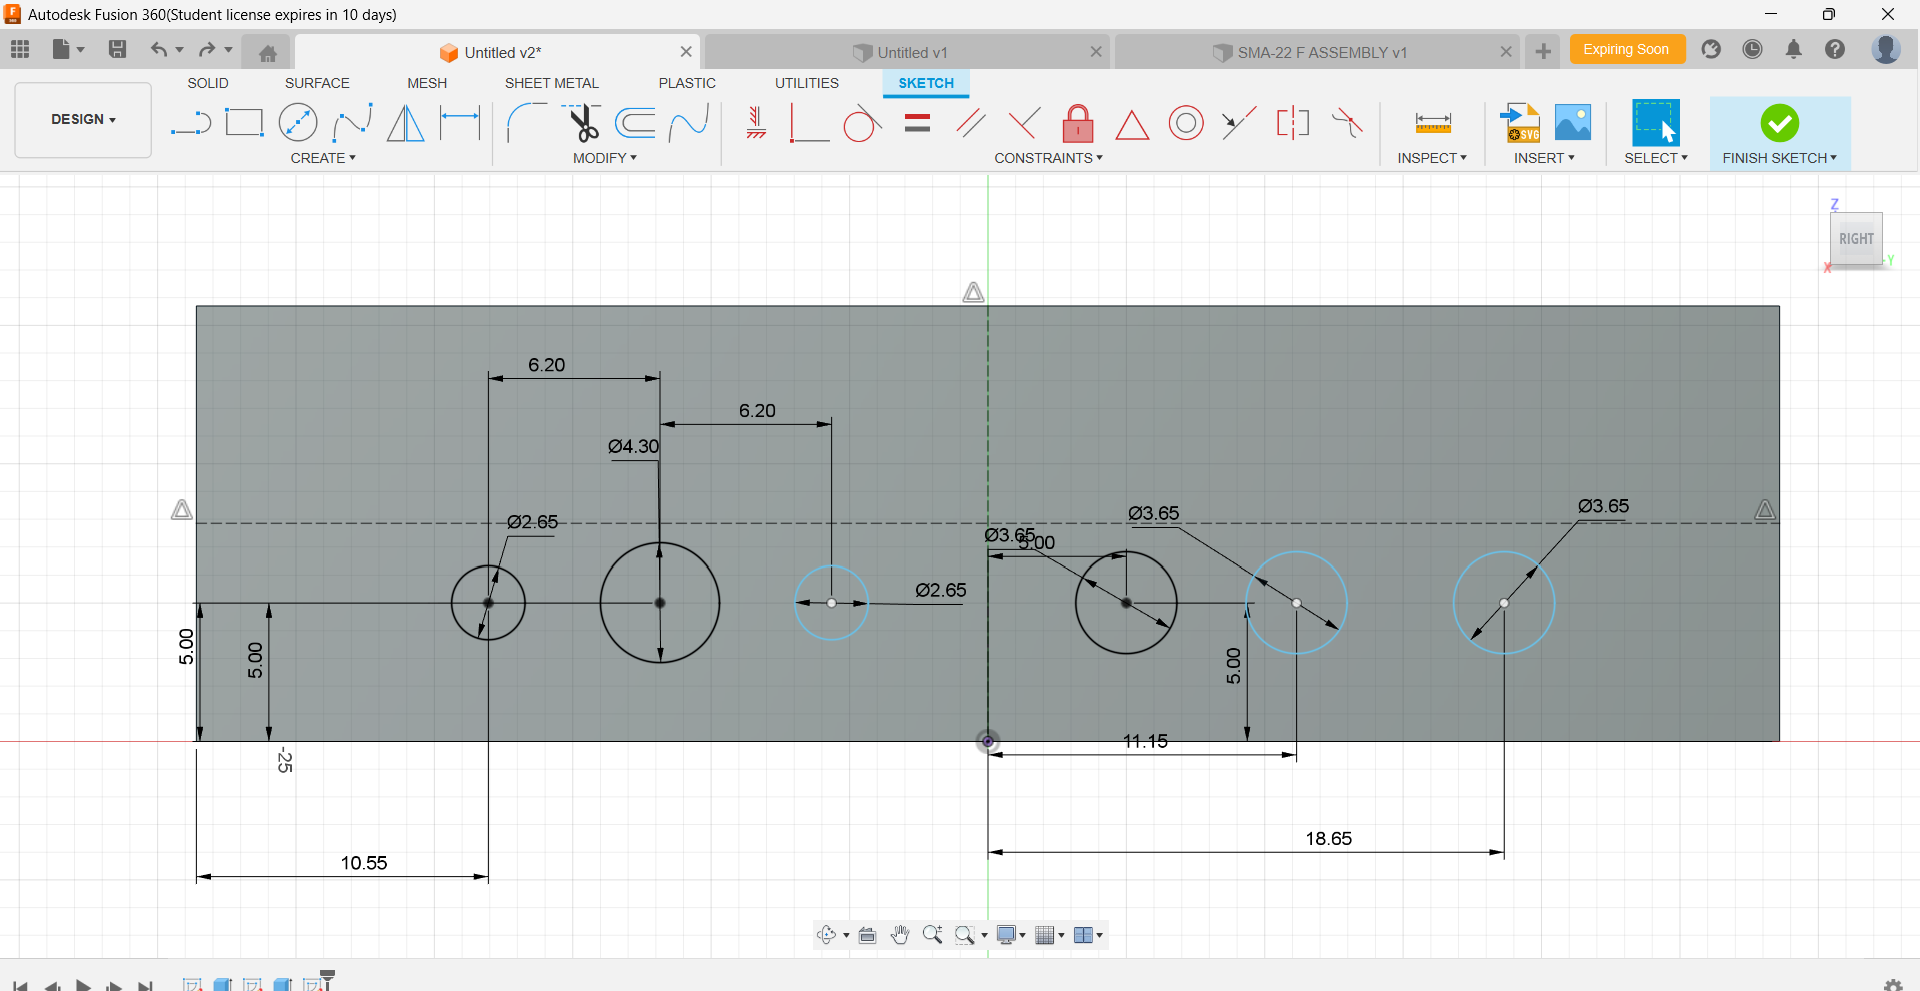Viewport: 1920px width, 991px height.
Task: Select the Fillet tool
Action: point(526,123)
